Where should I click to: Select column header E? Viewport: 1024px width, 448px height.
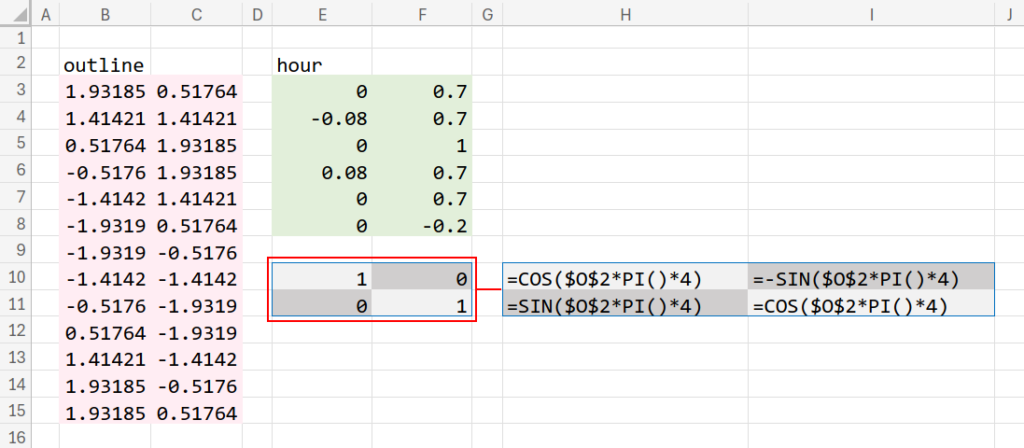click(321, 13)
